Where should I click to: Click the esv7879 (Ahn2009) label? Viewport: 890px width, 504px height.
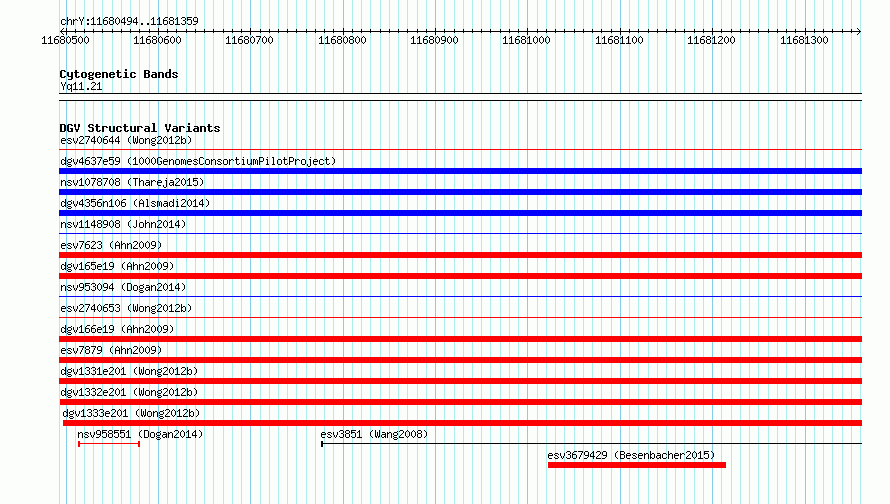[x=111, y=350]
